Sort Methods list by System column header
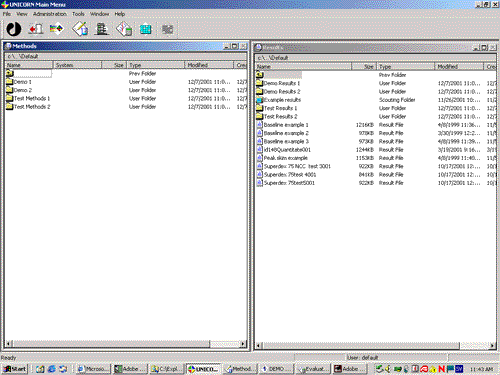Image resolution: width=500 pixels, height=375 pixels. (x=77, y=65)
